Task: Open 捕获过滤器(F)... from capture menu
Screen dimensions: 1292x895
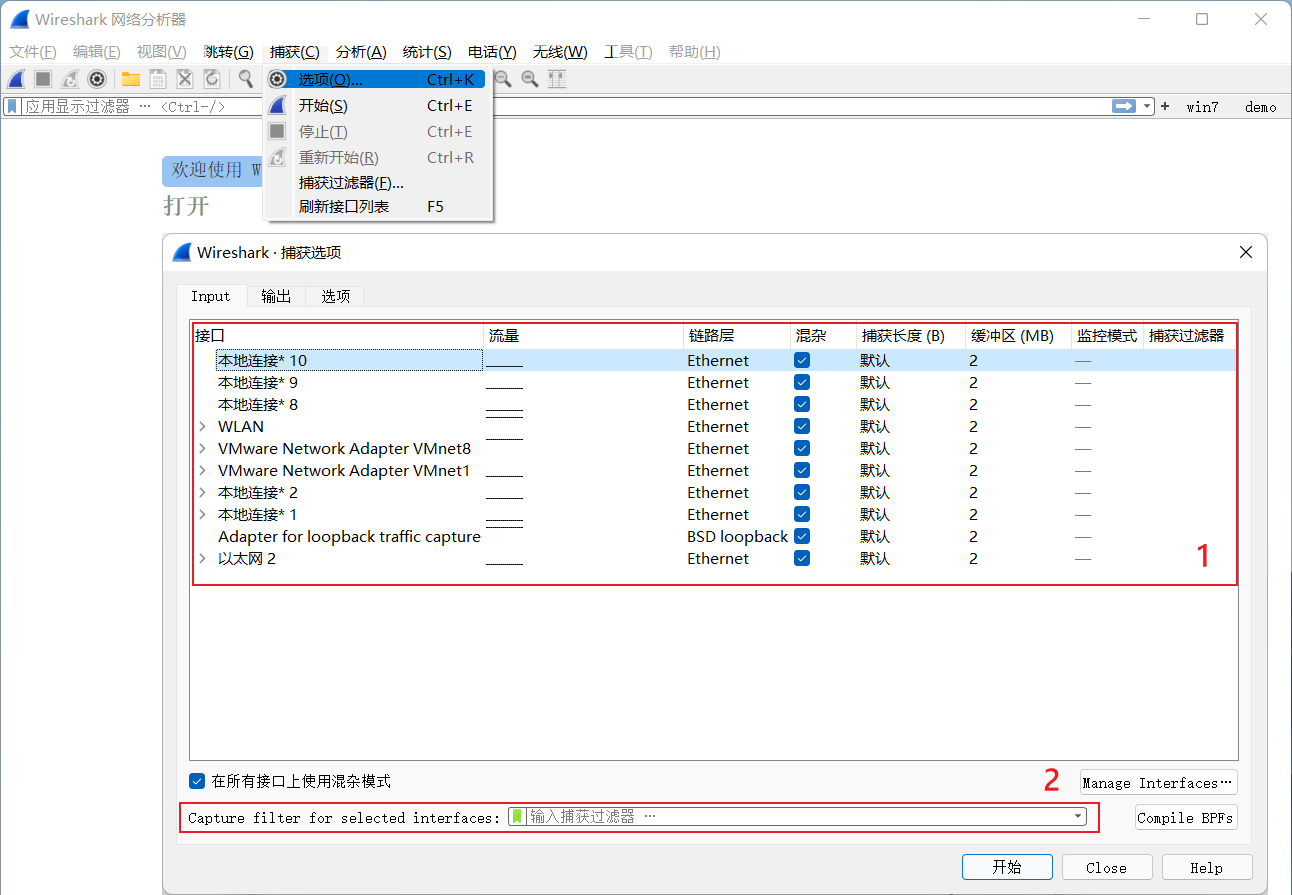Action: [x=376, y=183]
